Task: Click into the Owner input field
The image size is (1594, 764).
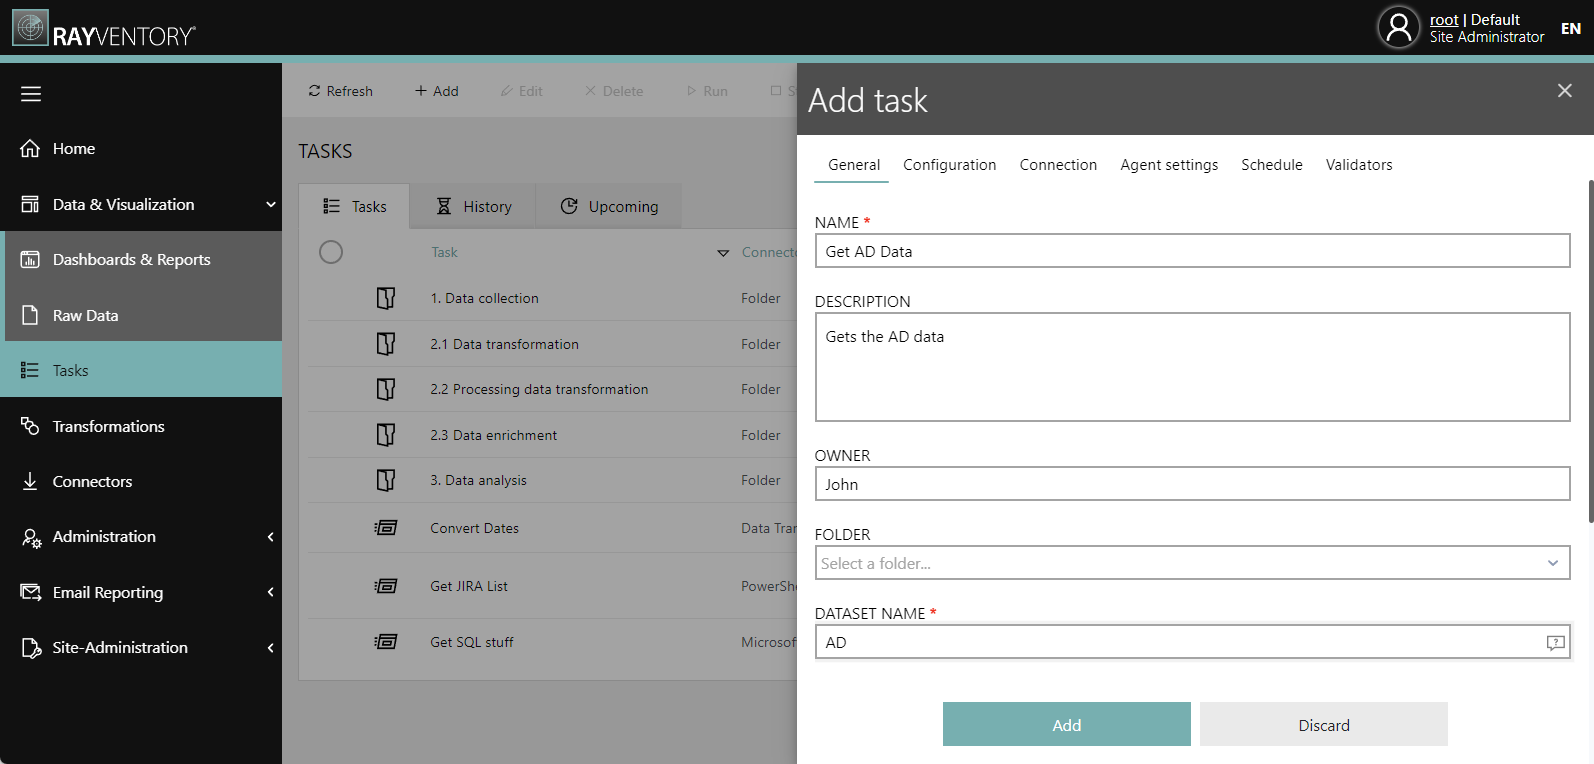Action: coord(1192,484)
